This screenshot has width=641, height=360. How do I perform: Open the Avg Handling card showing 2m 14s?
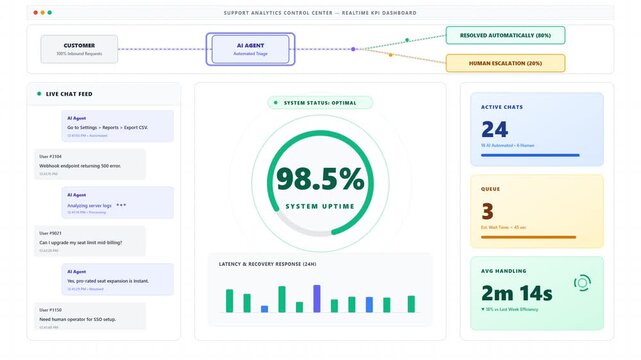537,293
